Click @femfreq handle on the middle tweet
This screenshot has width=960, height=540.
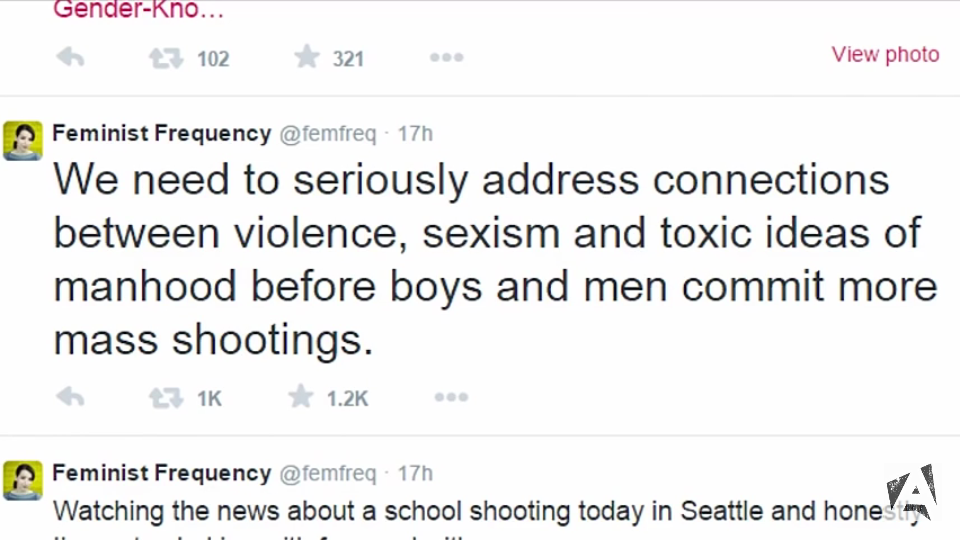[x=327, y=134]
